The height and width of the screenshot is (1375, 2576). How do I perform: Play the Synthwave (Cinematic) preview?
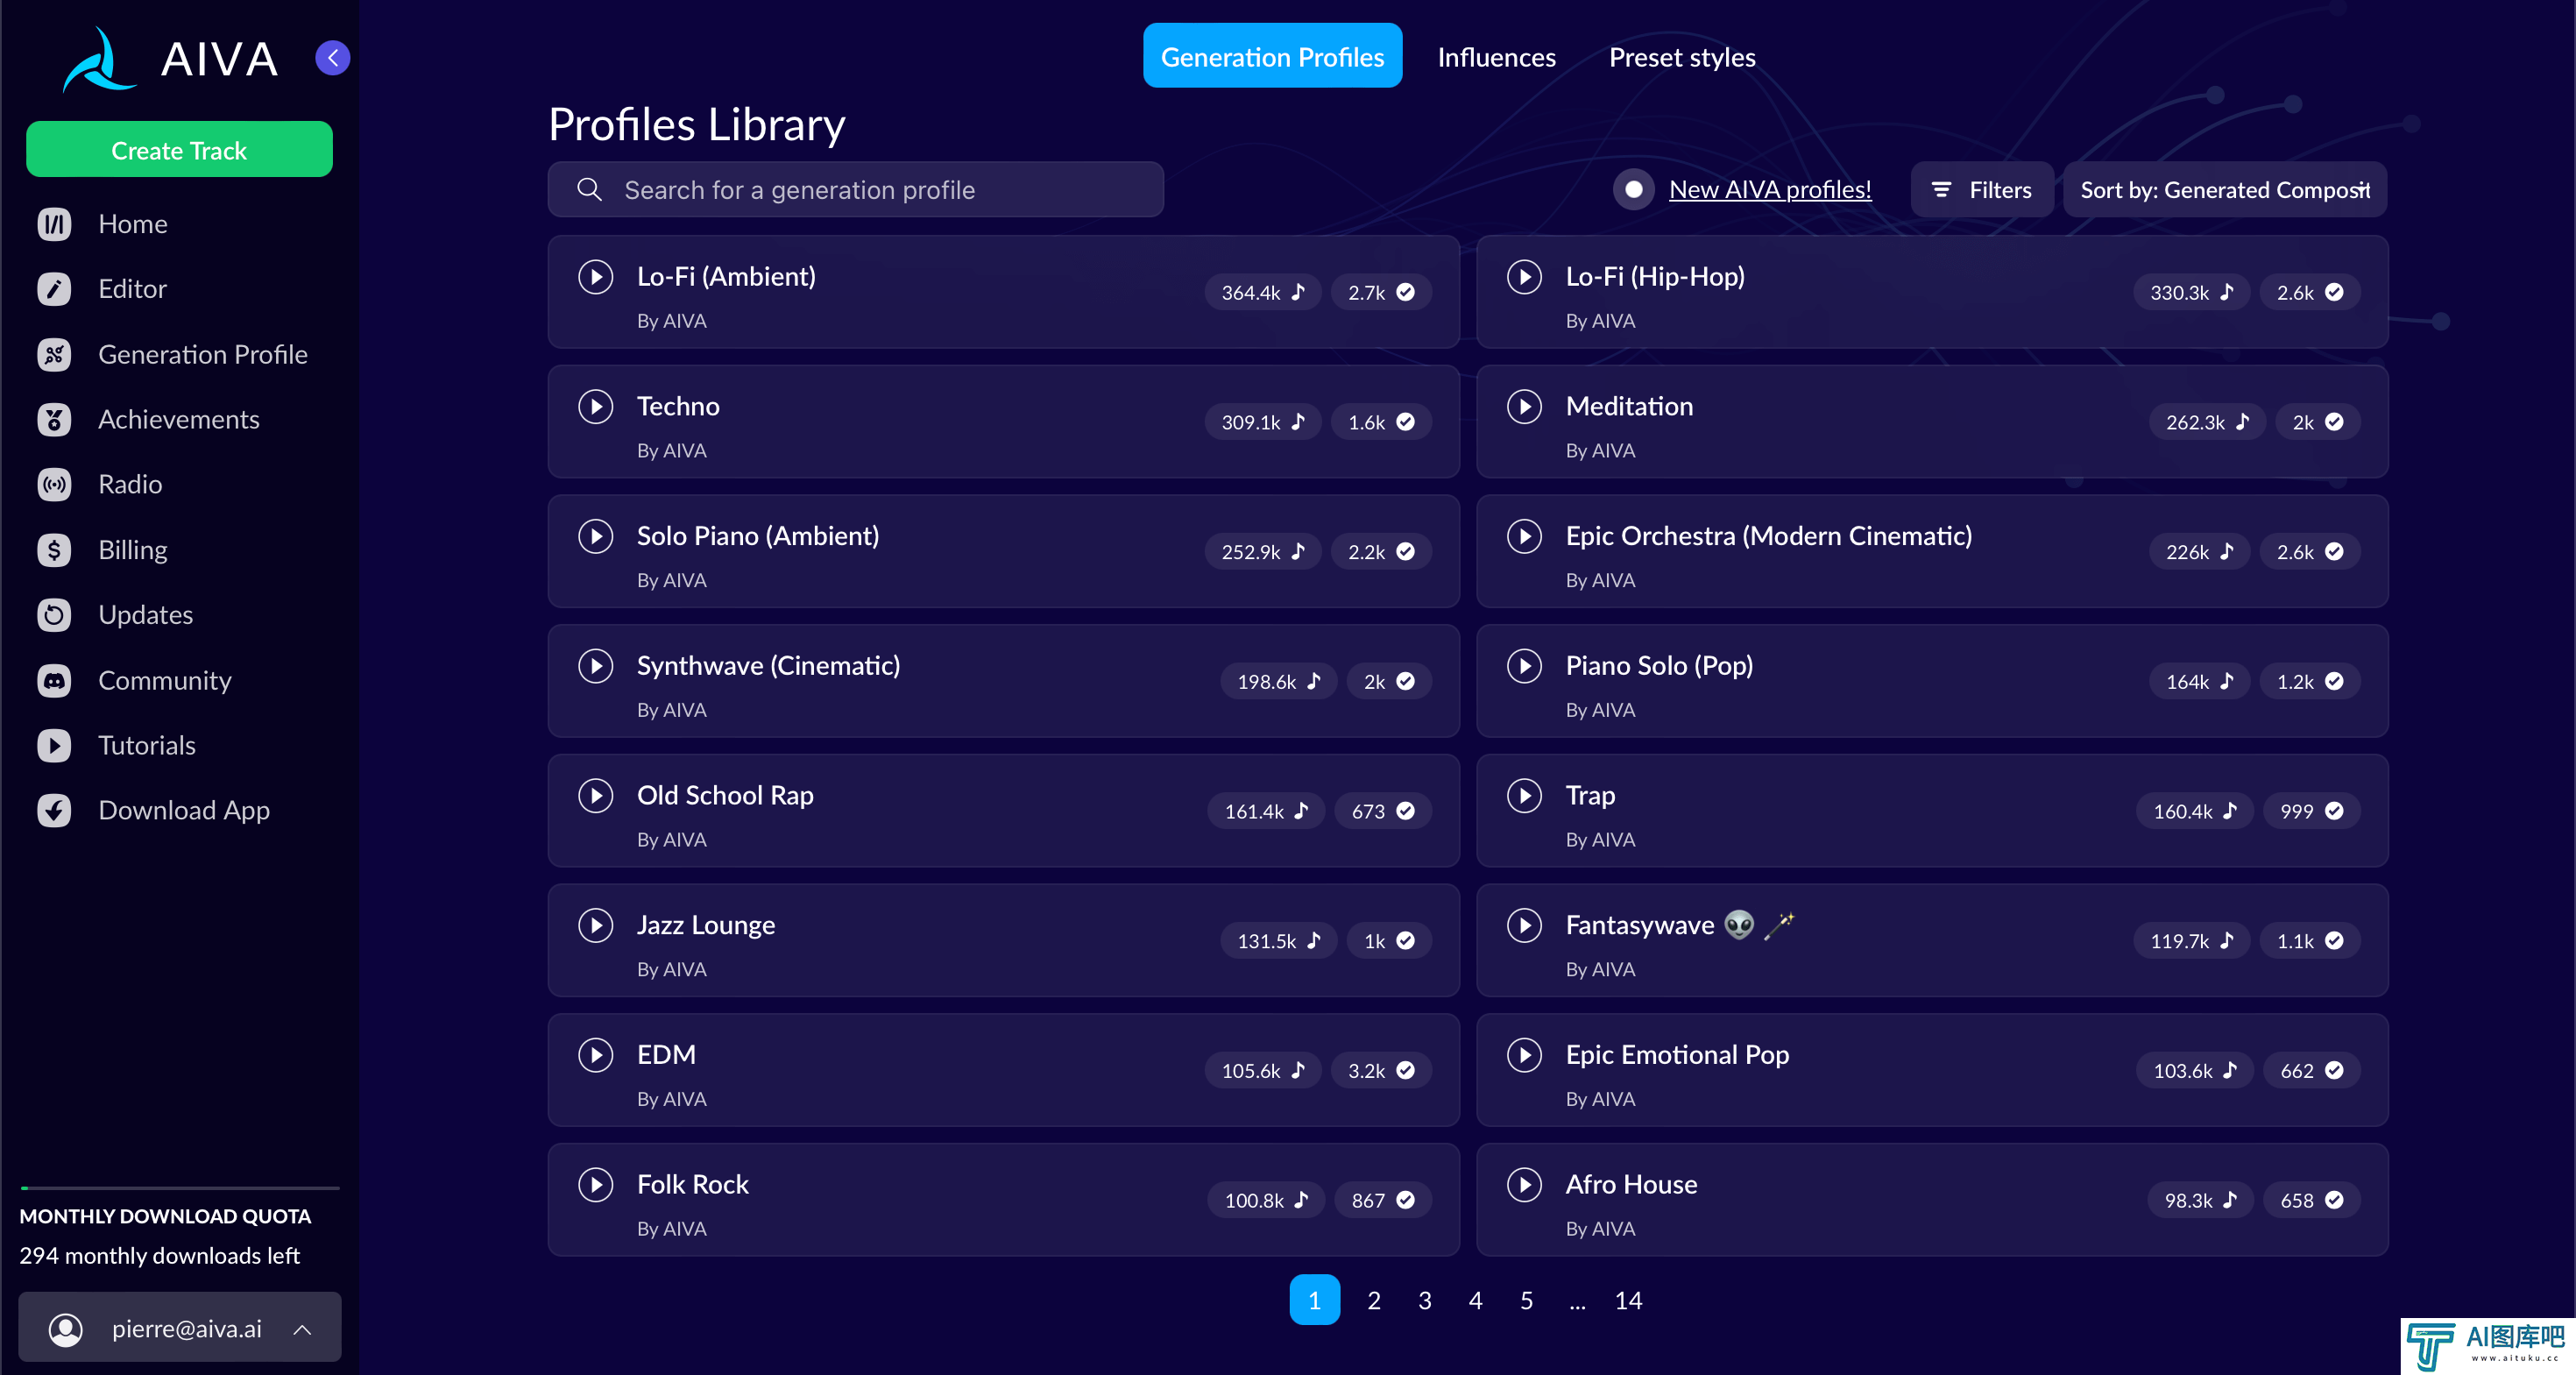pyautogui.click(x=596, y=665)
